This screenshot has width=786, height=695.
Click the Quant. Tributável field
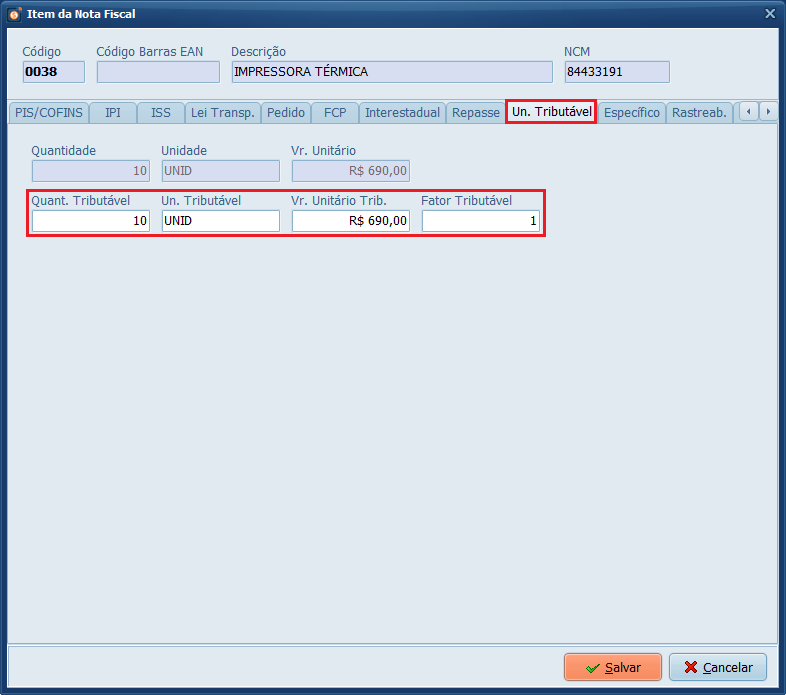point(91,221)
